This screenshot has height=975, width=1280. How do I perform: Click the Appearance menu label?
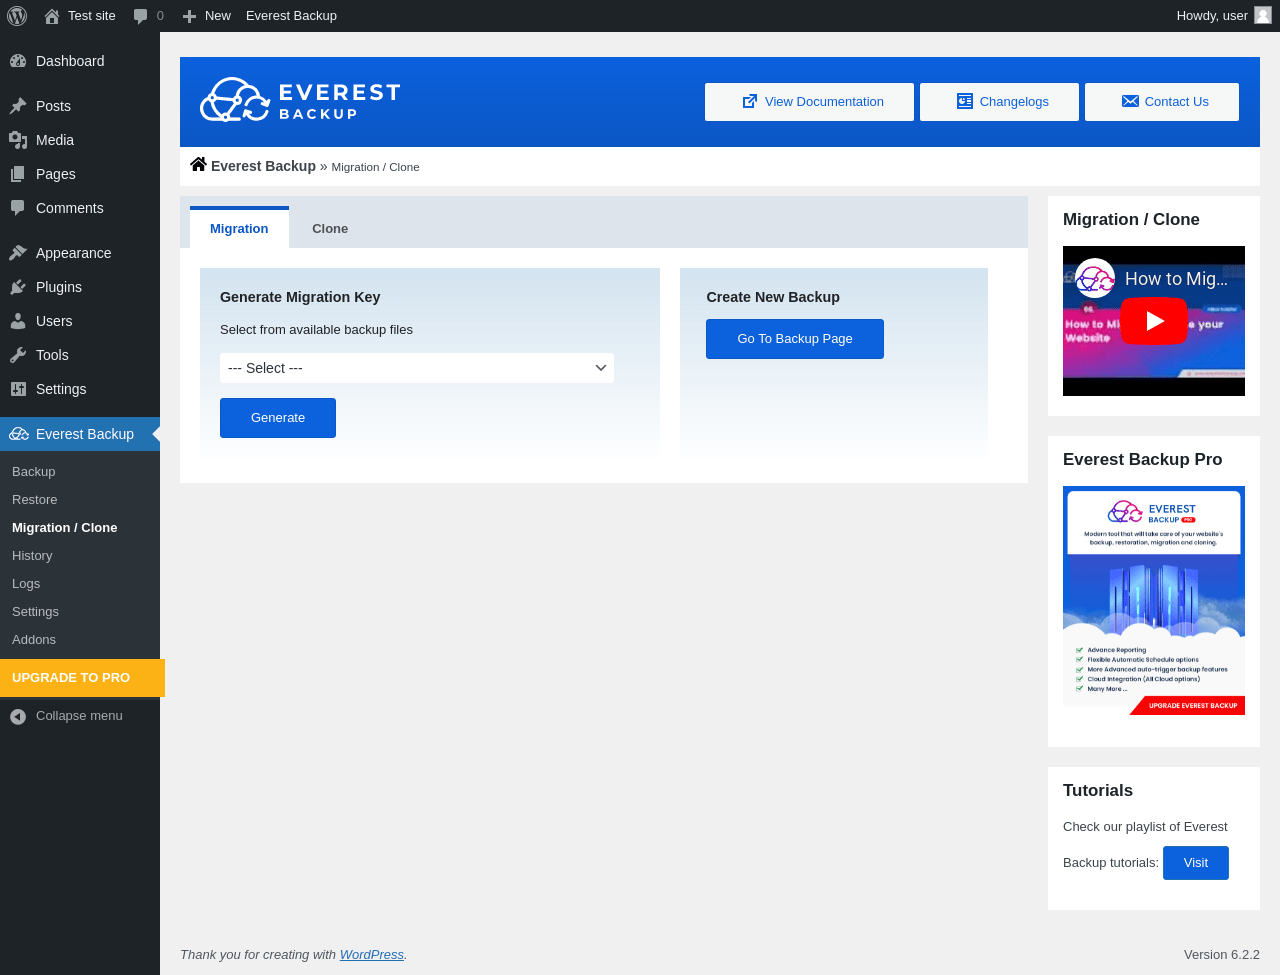click(74, 253)
